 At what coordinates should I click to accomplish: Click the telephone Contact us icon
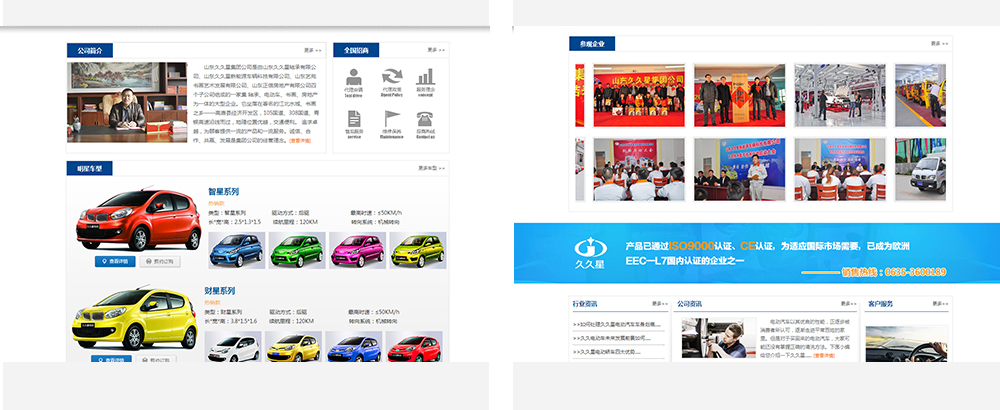(425, 119)
